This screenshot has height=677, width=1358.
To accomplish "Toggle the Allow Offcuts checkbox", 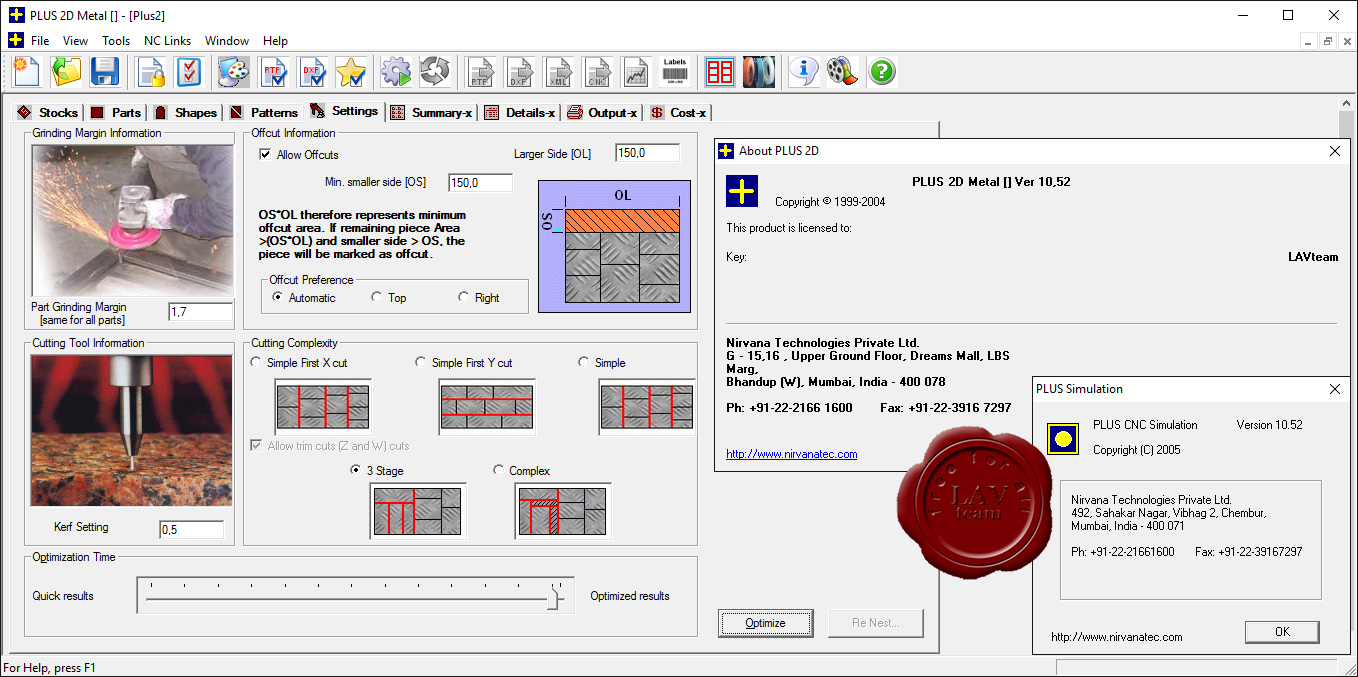I will point(265,155).
